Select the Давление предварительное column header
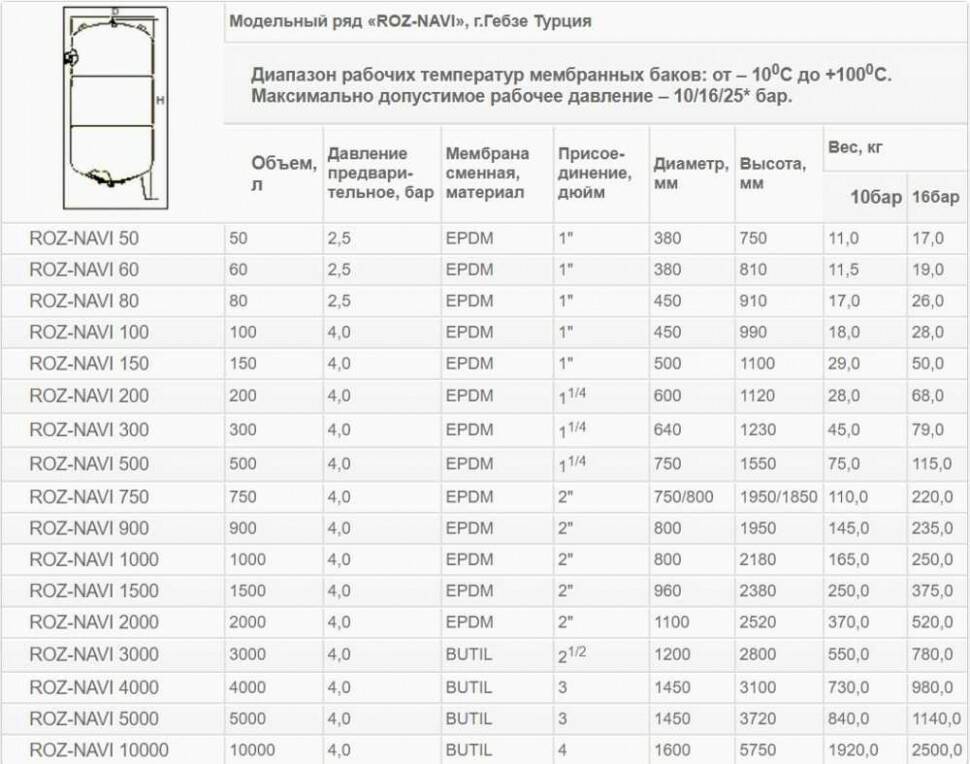Image resolution: width=970 pixels, height=764 pixels. click(380, 173)
